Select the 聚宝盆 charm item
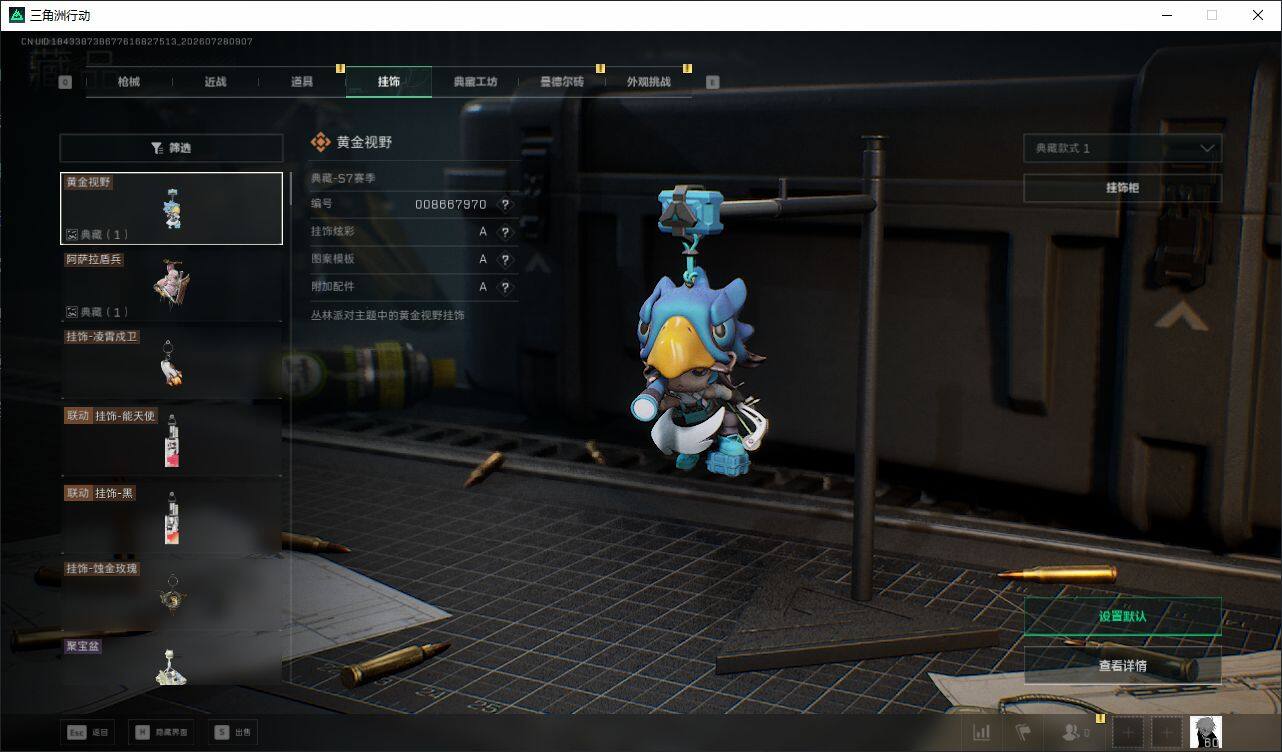 tap(172, 662)
